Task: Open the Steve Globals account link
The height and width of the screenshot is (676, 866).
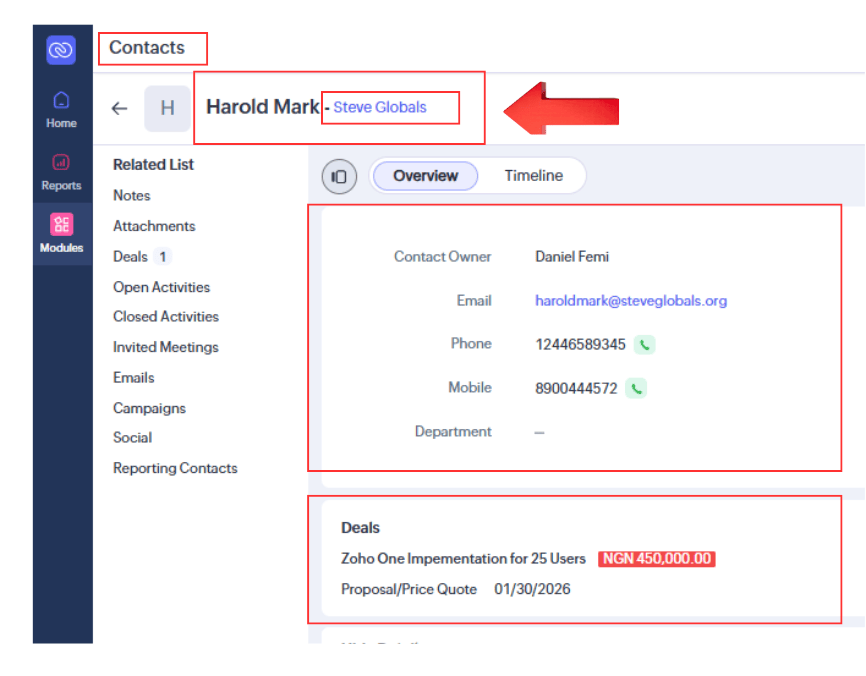Action: (380, 107)
